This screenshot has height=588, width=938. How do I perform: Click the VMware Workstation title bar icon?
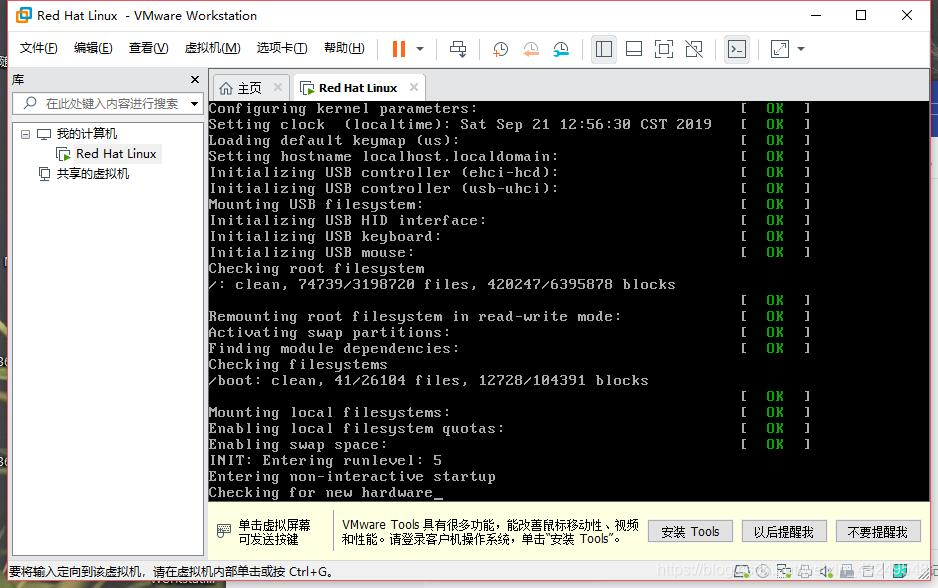pos(23,16)
